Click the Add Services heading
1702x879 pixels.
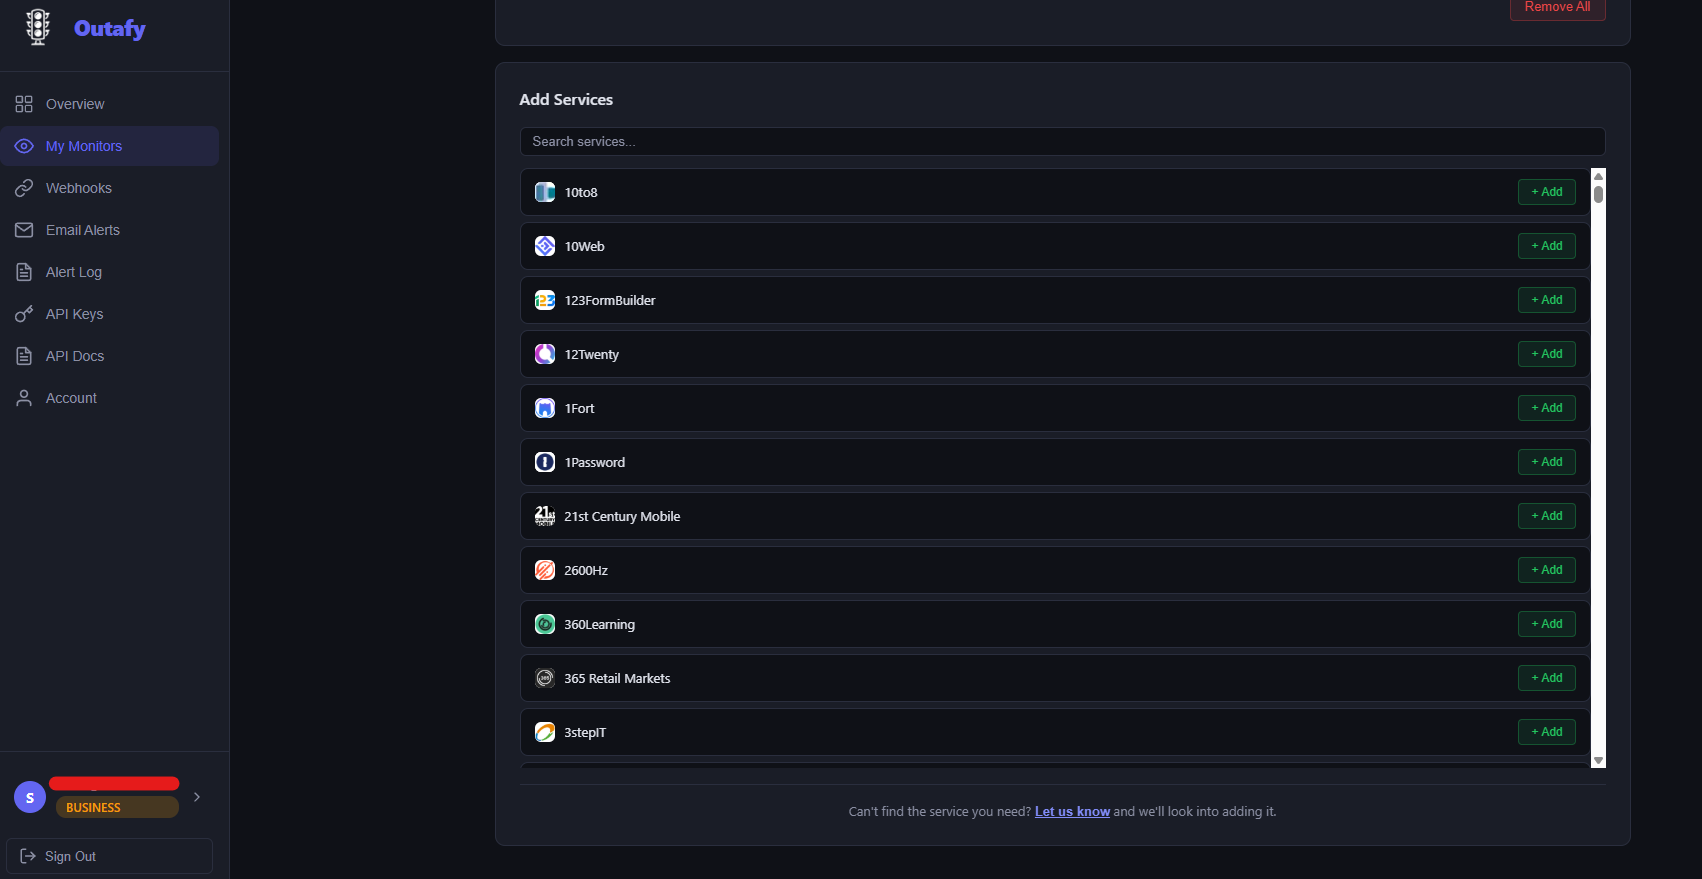tap(566, 99)
